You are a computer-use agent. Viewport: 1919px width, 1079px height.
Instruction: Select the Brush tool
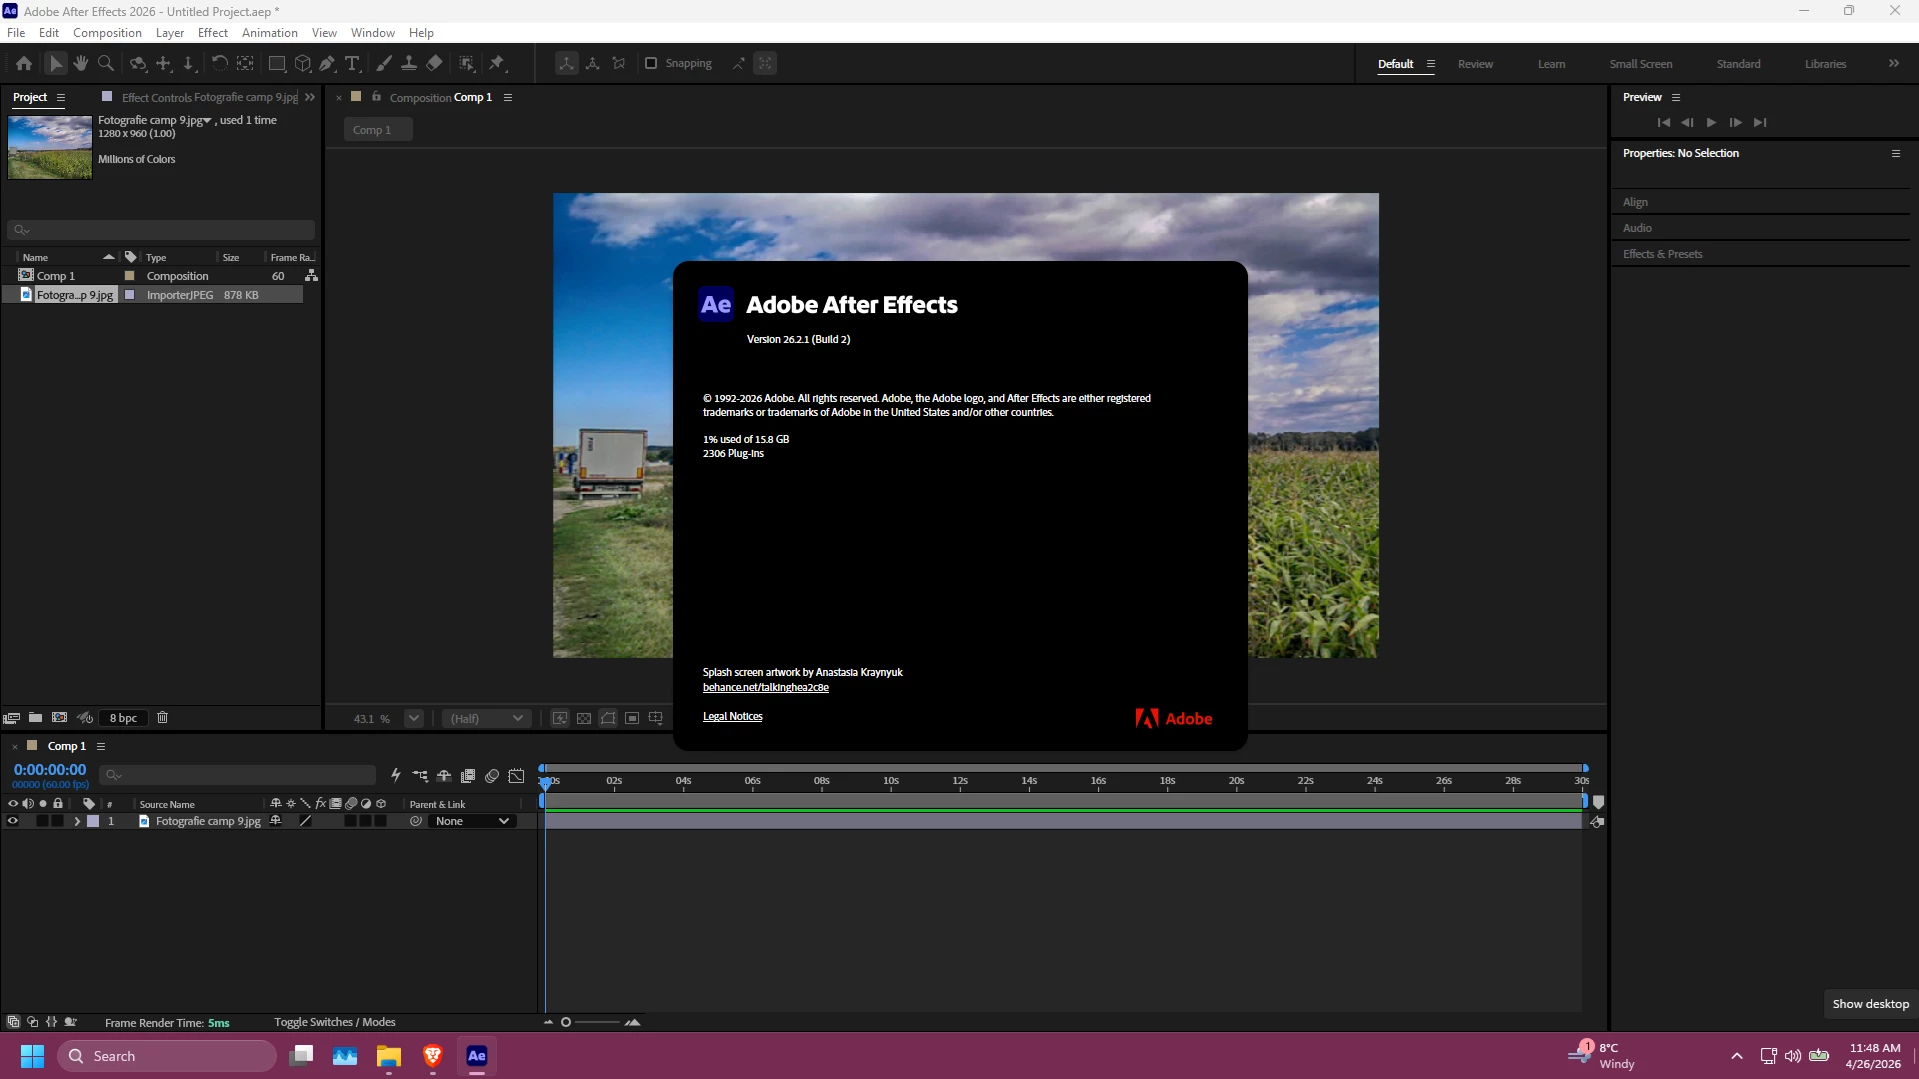pyautogui.click(x=384, y=63)
